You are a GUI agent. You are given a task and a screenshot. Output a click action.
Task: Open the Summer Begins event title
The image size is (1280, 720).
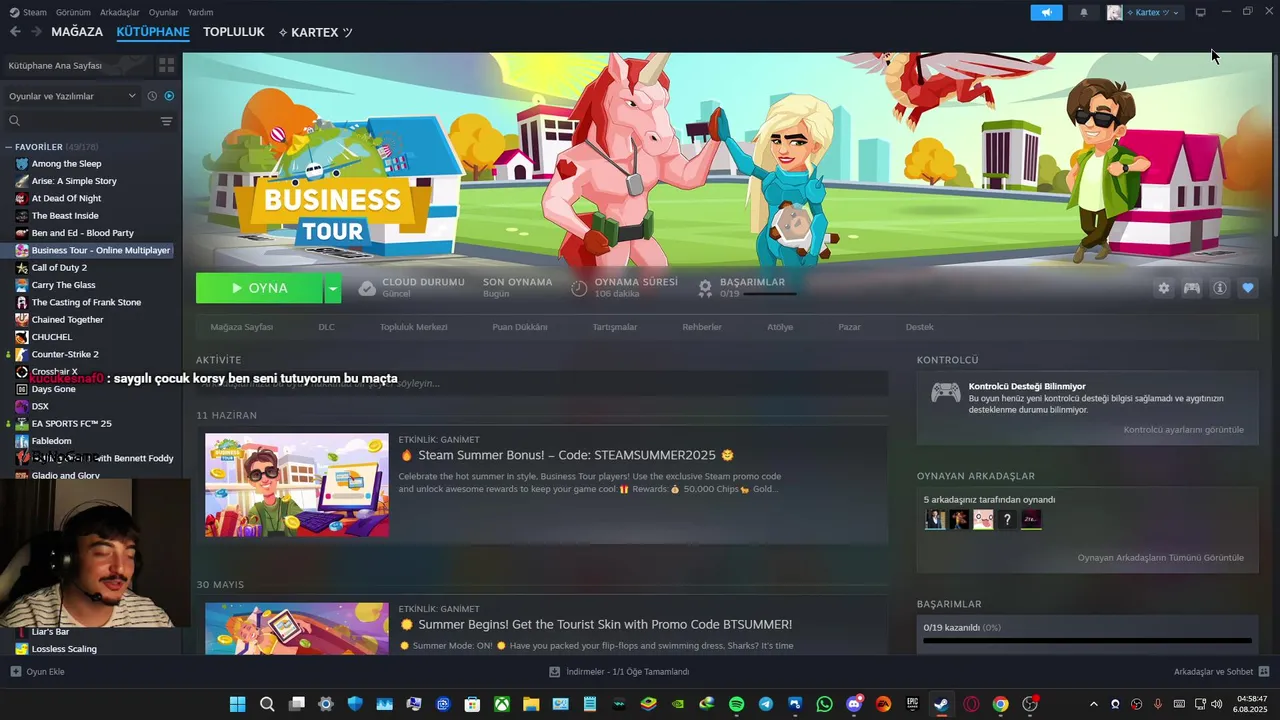(604, 624)
